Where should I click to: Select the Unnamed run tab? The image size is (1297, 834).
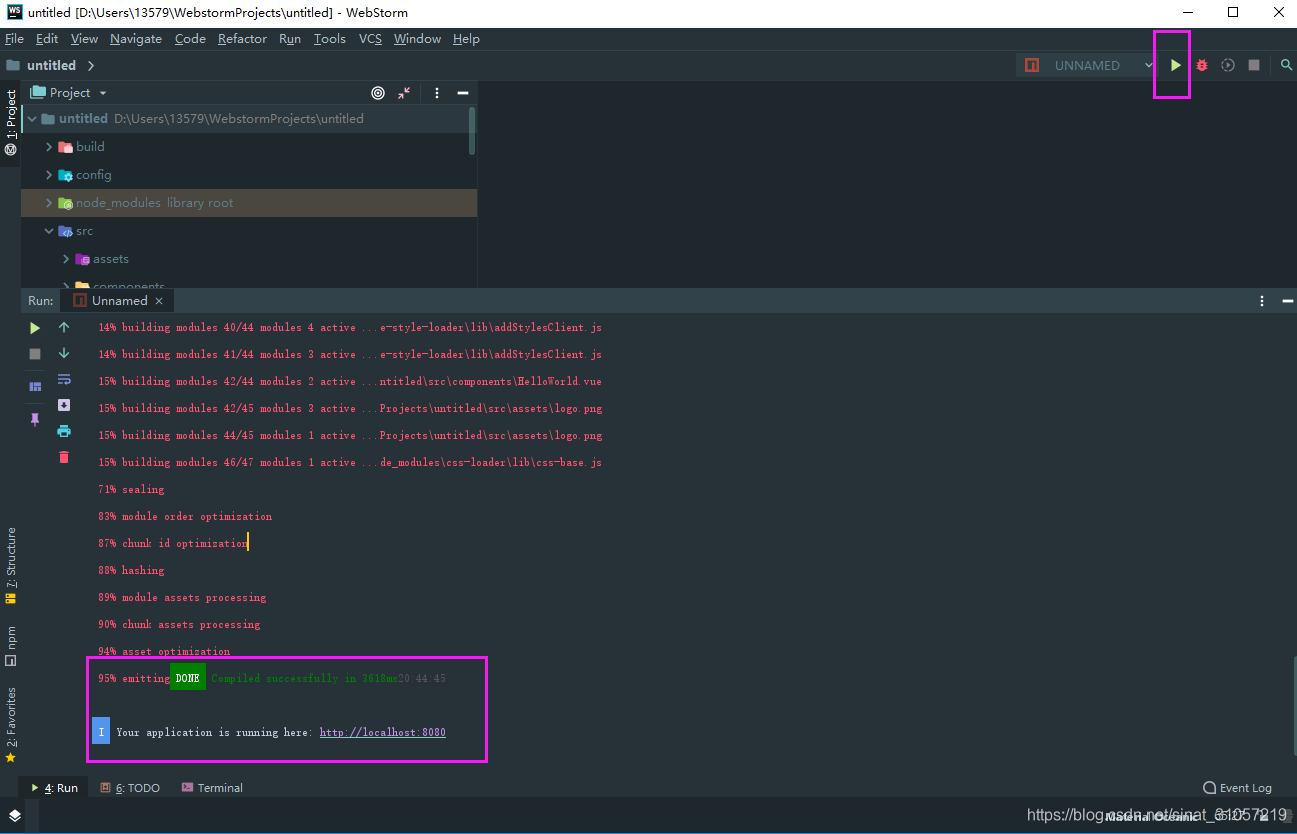click(119, 300)
